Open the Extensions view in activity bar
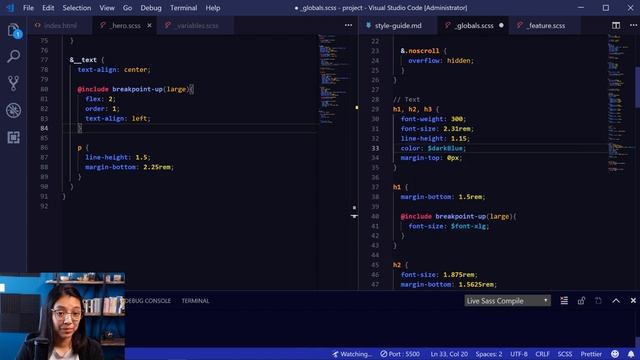 pos(13,137)
